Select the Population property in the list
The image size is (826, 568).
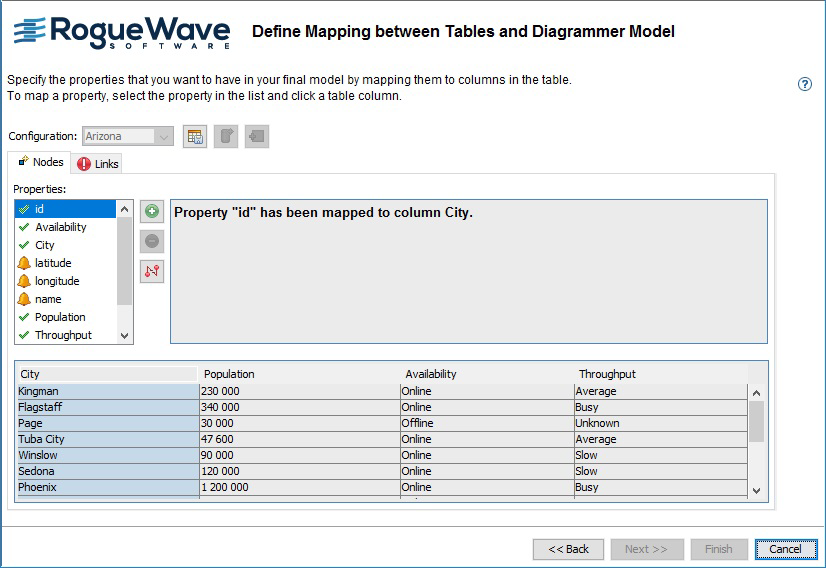click(60, 317)
